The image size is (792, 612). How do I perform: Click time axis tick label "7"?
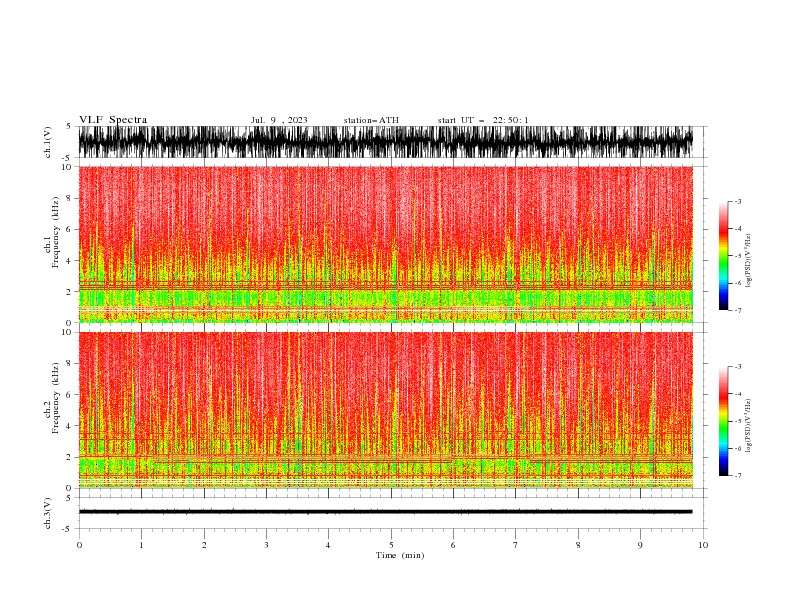pos(515,545)
